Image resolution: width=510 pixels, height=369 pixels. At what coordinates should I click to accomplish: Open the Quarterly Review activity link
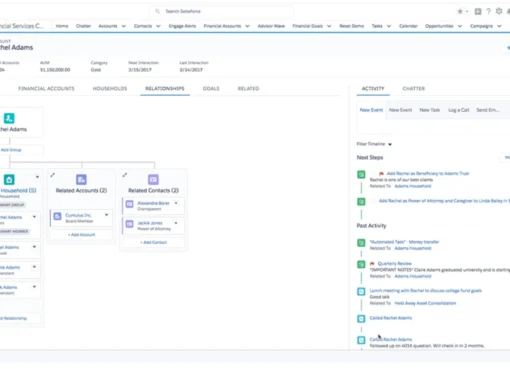tap(395, 264)
